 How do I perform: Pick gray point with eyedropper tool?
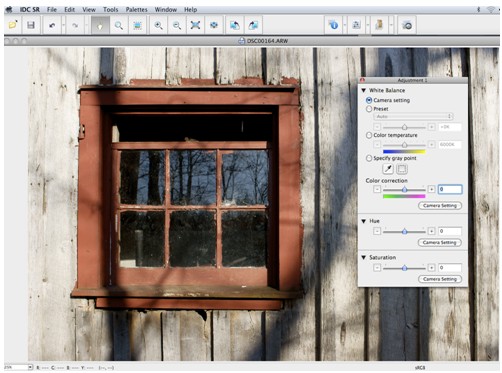coord(388,169)
